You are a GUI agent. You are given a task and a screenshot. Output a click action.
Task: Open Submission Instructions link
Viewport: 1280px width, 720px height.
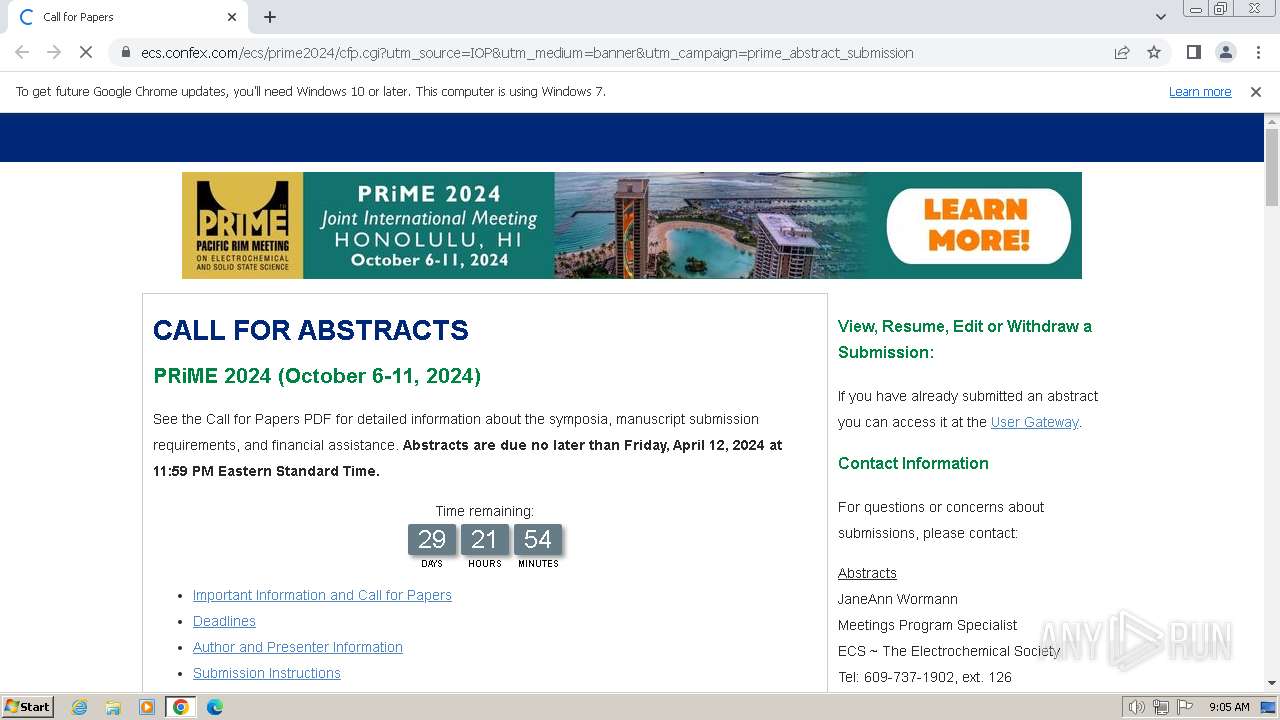[267, 673]
